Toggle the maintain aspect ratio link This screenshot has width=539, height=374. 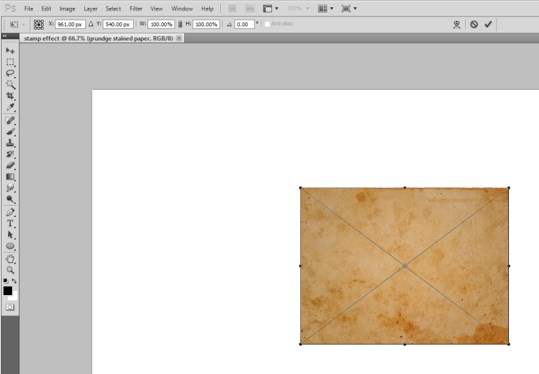pyautogui.click(x=180, y=24)
